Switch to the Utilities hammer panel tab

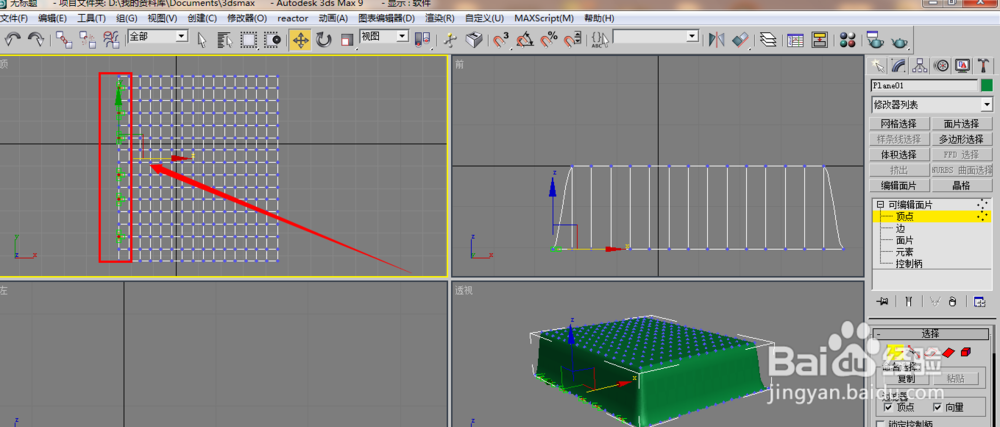983,66
